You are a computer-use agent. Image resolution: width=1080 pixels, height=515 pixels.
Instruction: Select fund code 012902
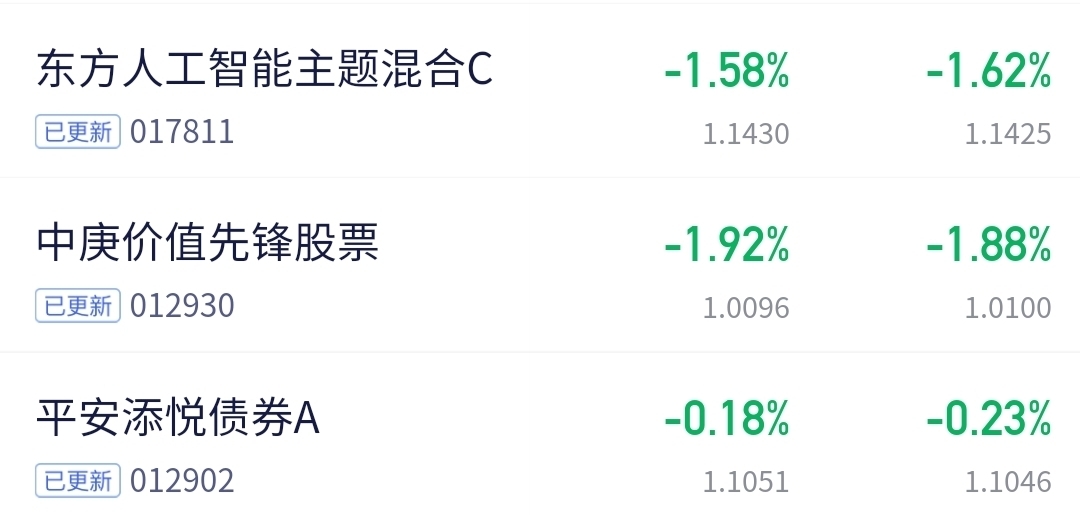pyautogui.click(x=183, y=481)
